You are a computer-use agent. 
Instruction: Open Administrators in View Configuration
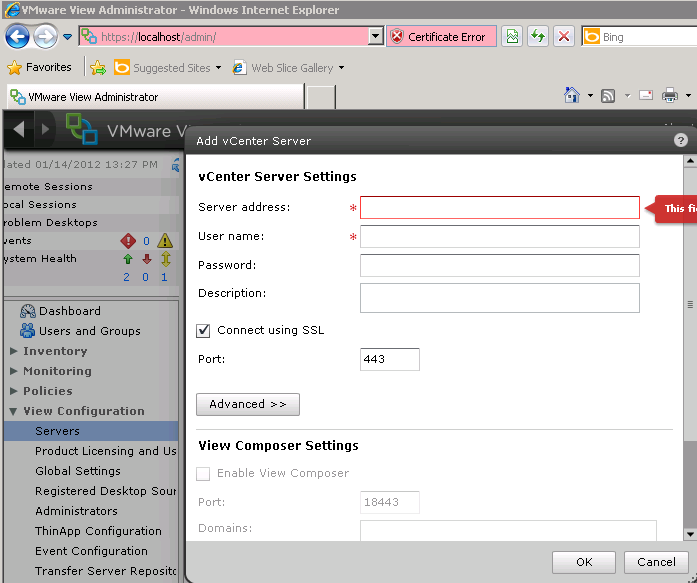[76, 511]
